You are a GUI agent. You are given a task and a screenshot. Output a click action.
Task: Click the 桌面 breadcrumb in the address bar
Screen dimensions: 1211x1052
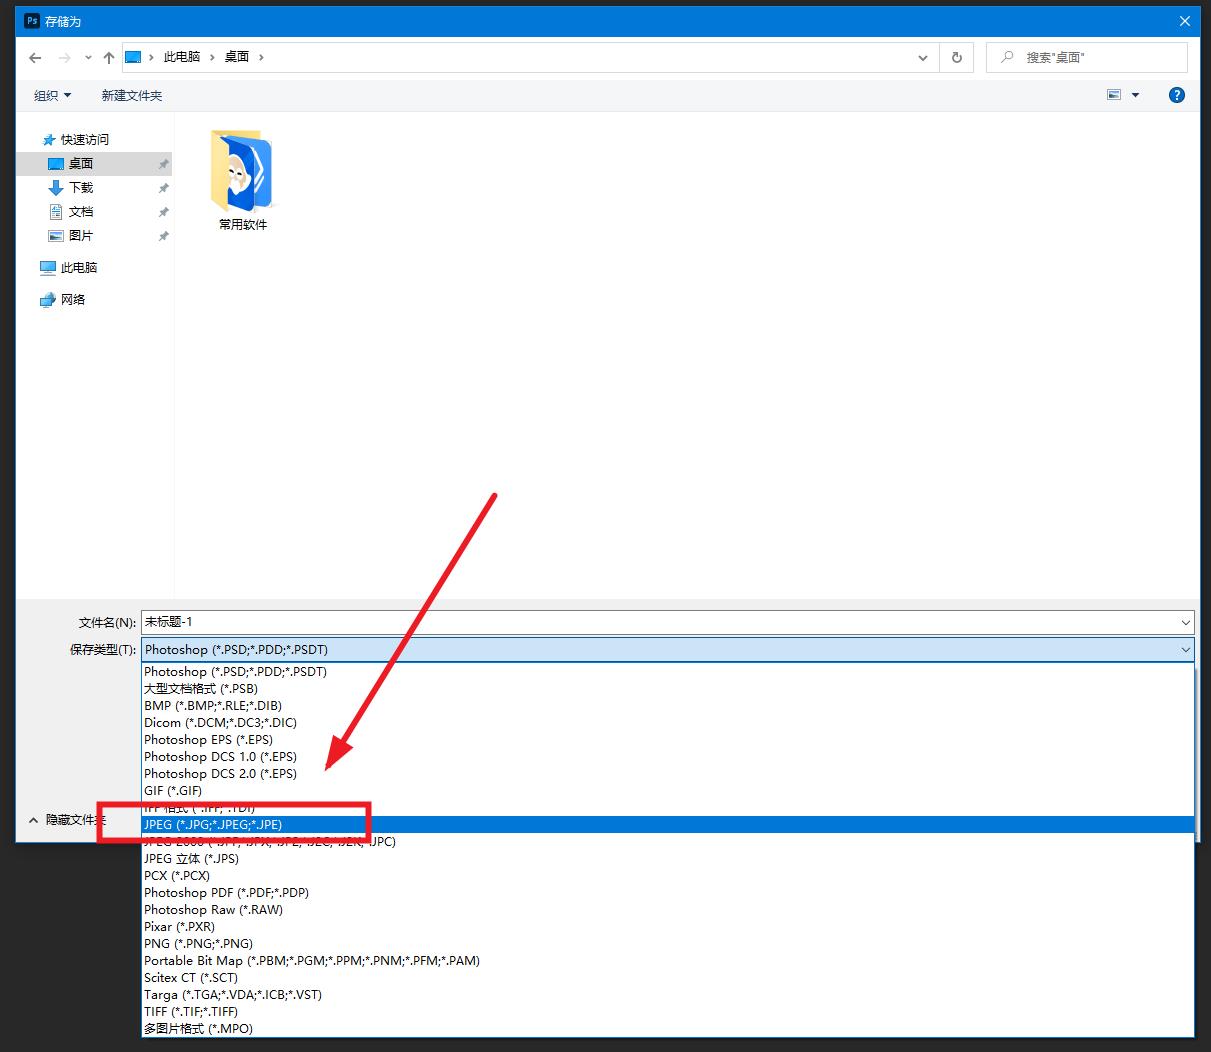(x=237, y=57)
